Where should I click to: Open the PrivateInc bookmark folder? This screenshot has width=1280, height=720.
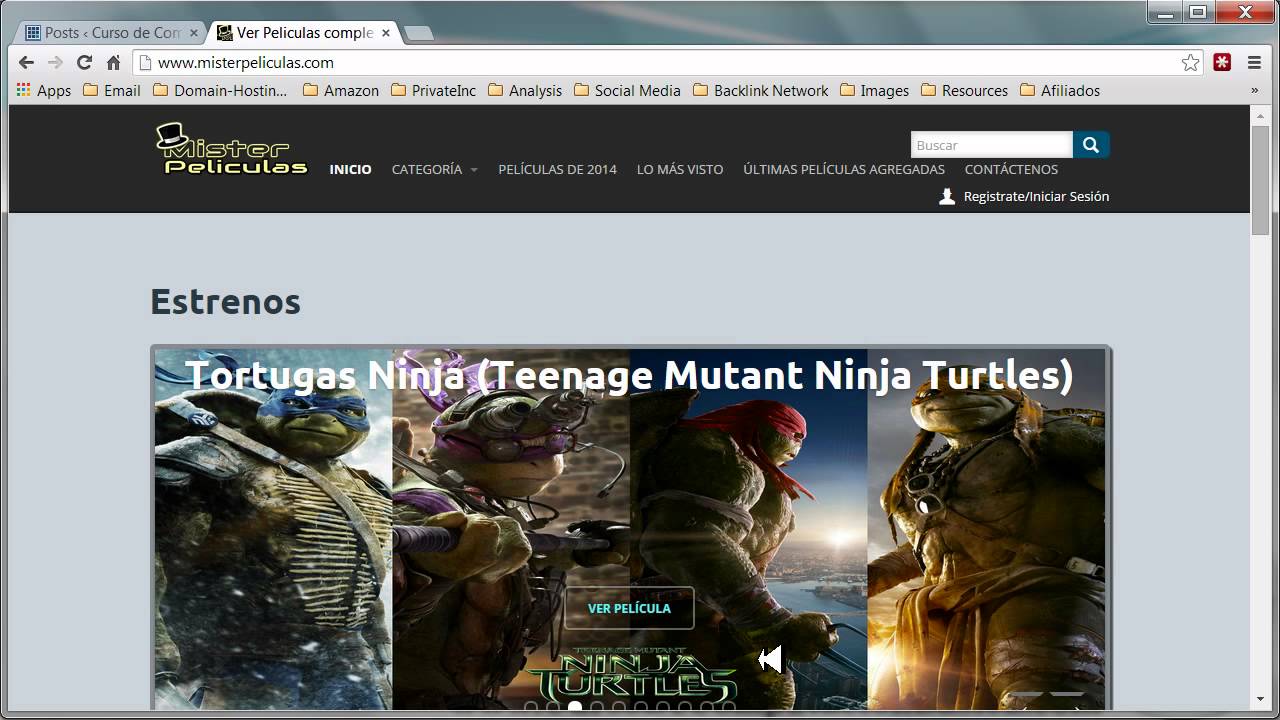coord(434,90)
